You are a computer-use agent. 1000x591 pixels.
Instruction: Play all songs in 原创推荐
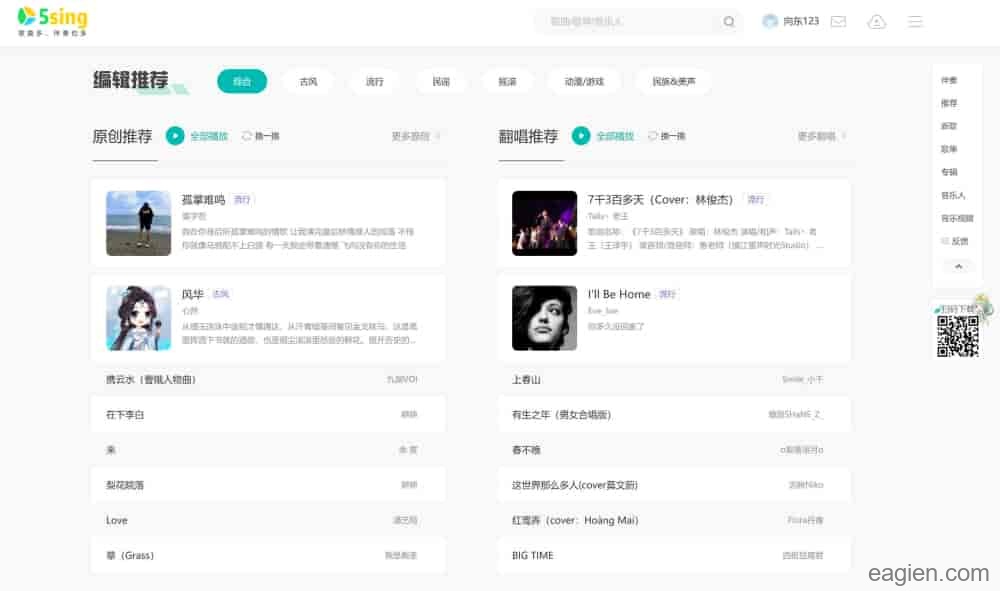coord(176,136)
